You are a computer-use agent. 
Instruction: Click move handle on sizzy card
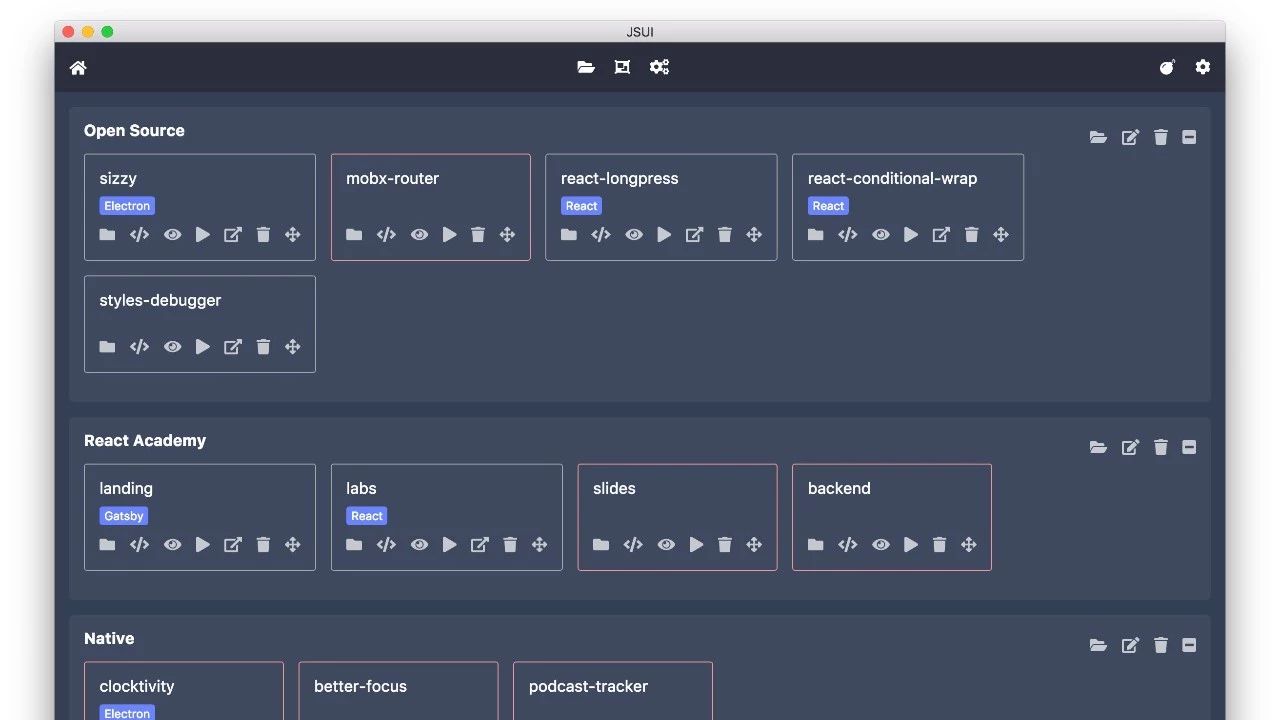[x=292, y=234]
